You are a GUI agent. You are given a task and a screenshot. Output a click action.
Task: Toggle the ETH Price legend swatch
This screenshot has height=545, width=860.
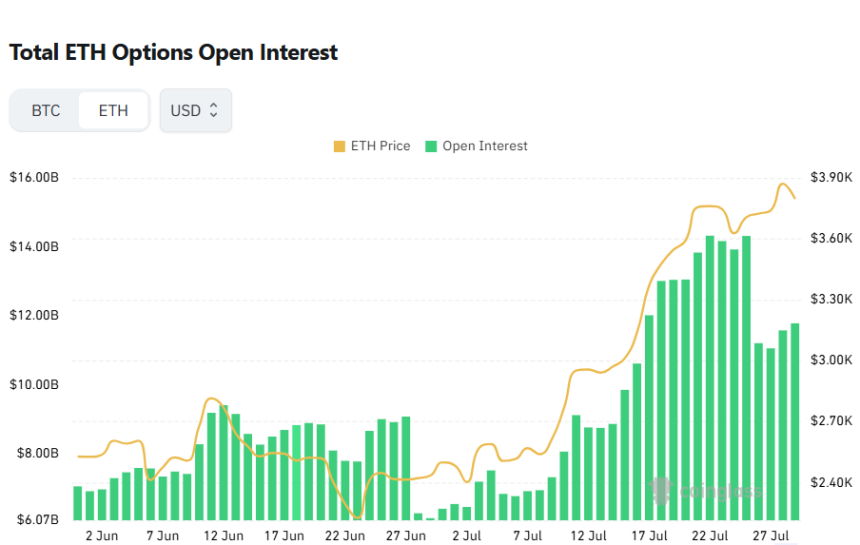[340, 146]
